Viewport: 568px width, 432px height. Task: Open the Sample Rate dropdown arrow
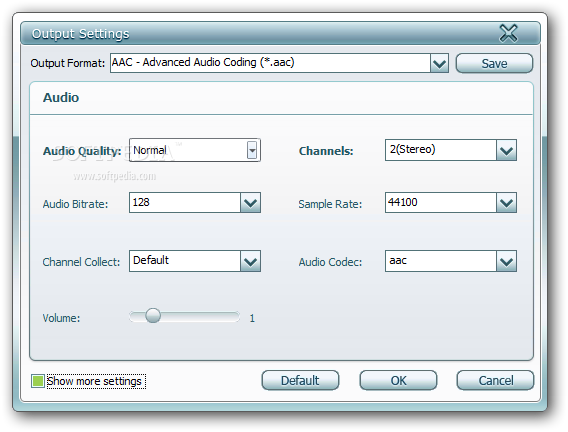[x=506, y=202]
